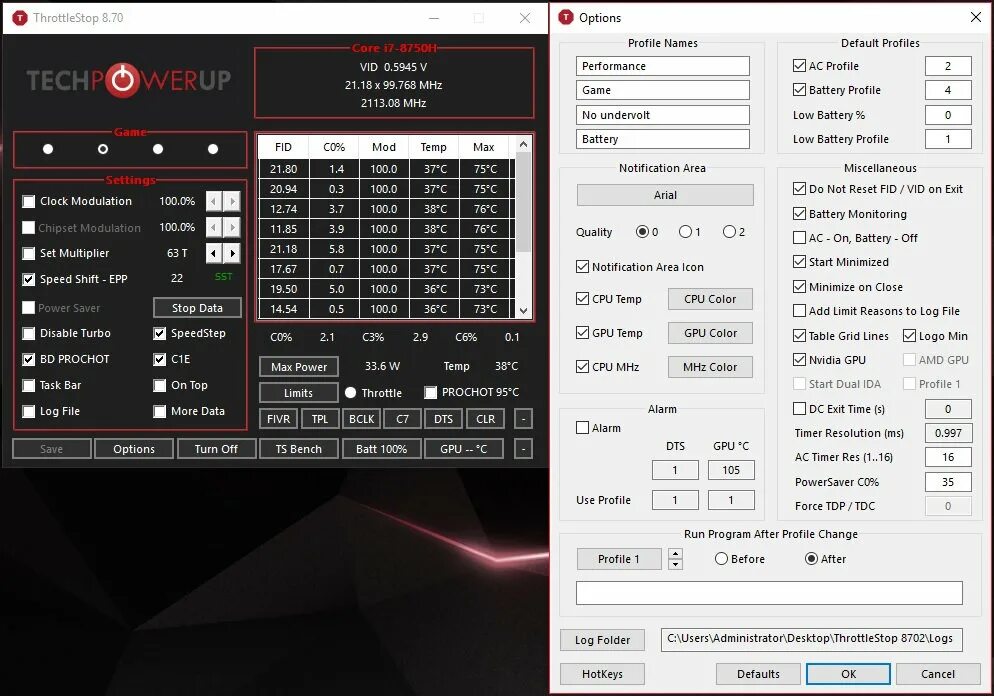Screen dimensions: 994x696
Task: Enable the Clock Modulation checkbox
Action: pos(29,202)
